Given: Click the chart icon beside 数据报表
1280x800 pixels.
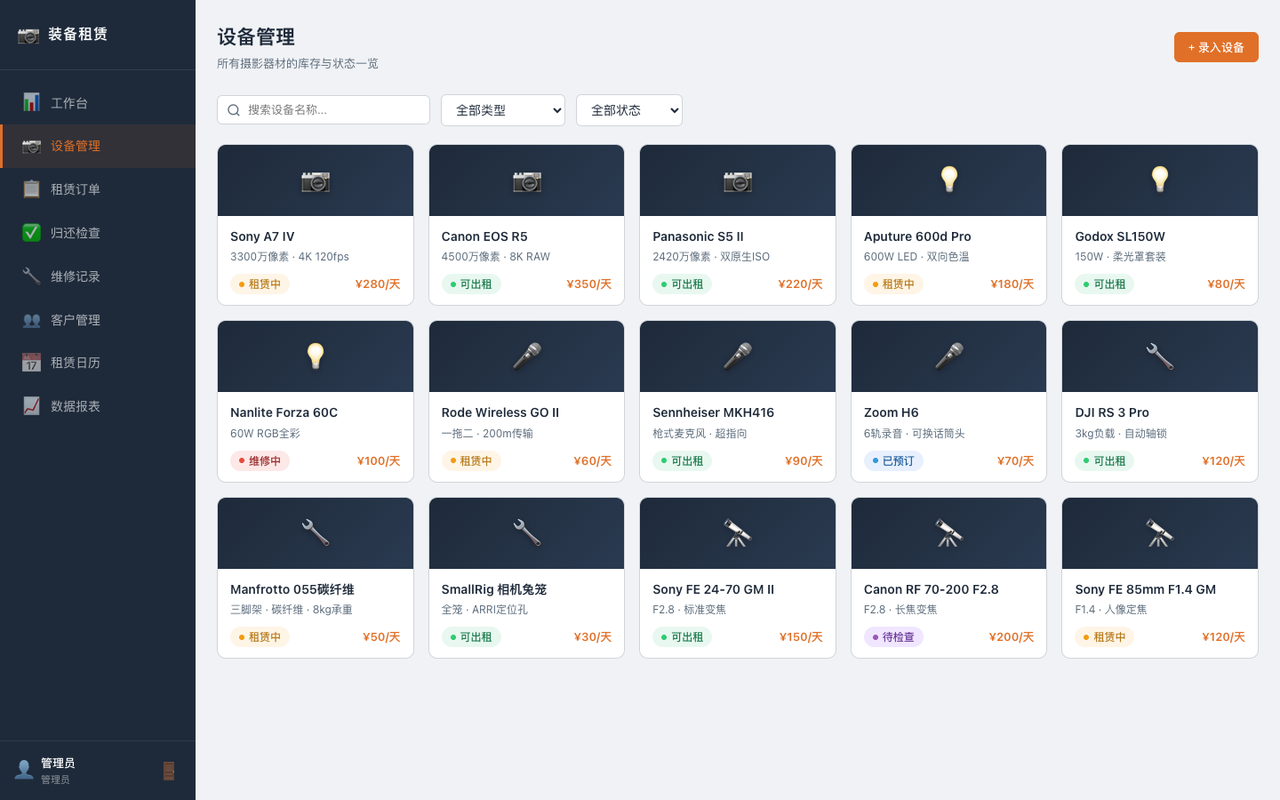Looking at the screenshot, I should 31,406.
